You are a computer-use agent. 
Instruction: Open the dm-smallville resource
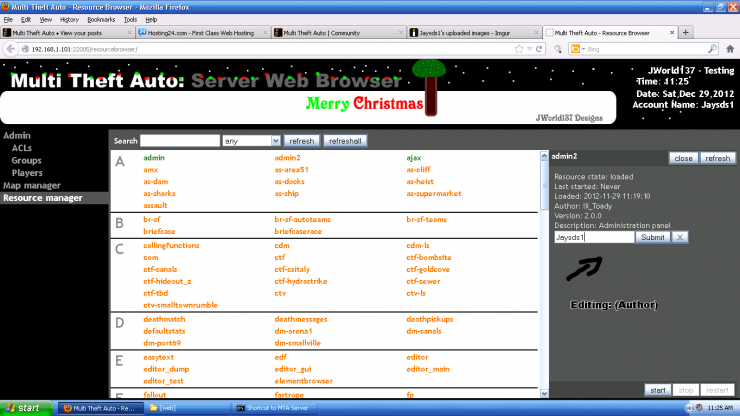tap(297, 343)
